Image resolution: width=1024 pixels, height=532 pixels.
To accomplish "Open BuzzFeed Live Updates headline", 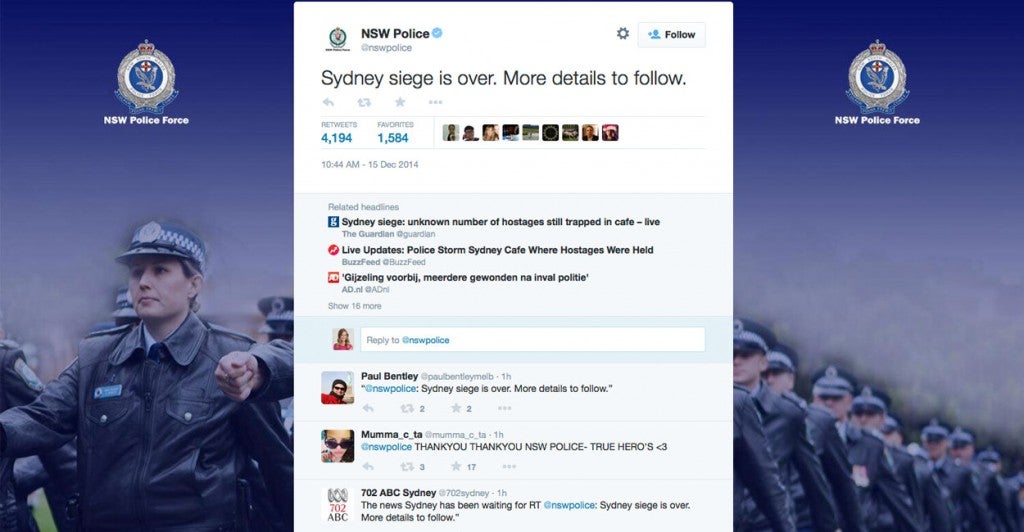I will (497, 250).
